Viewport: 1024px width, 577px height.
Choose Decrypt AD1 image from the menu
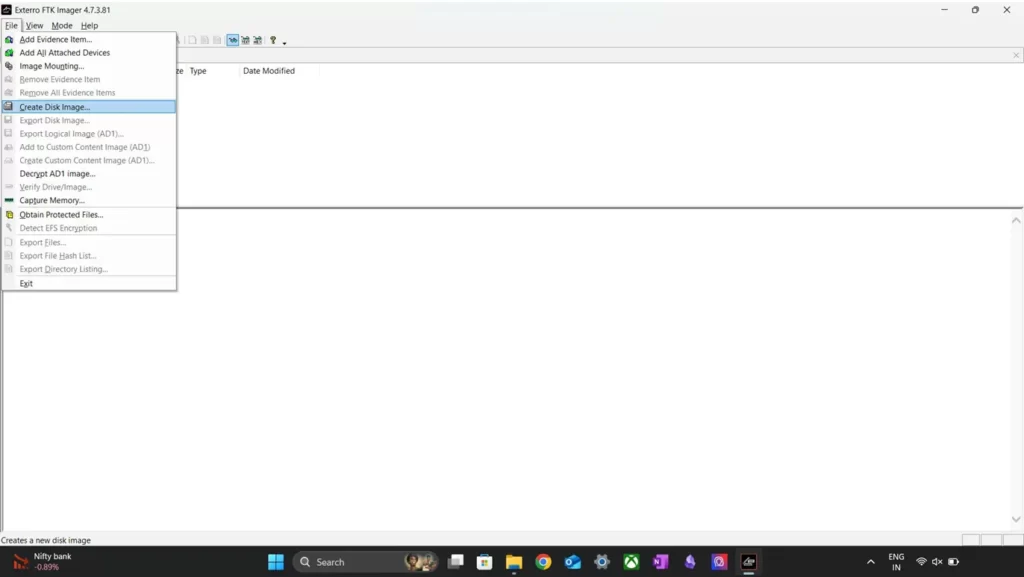click(58, 174)
